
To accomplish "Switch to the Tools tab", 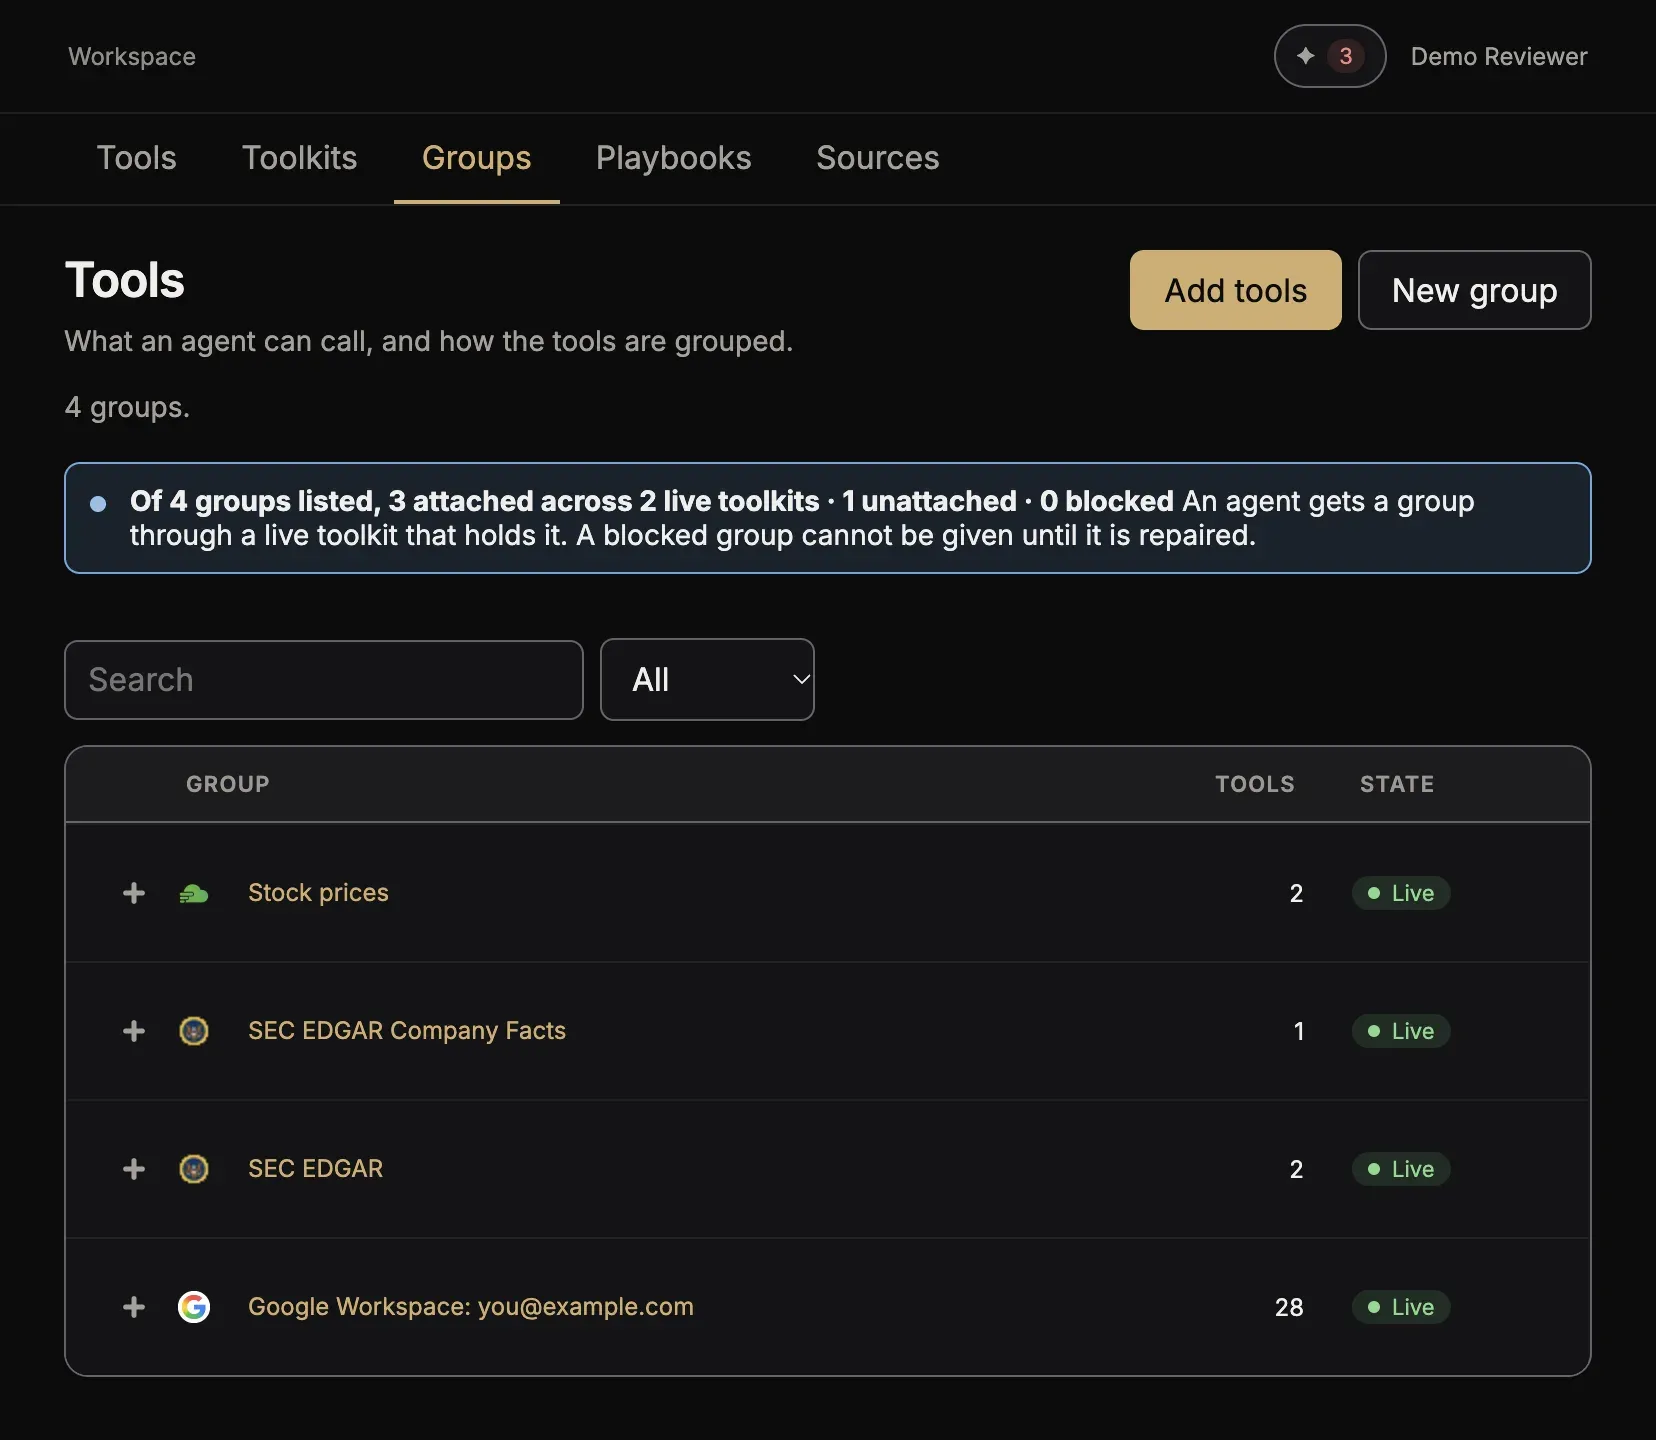I will (136, 158).
